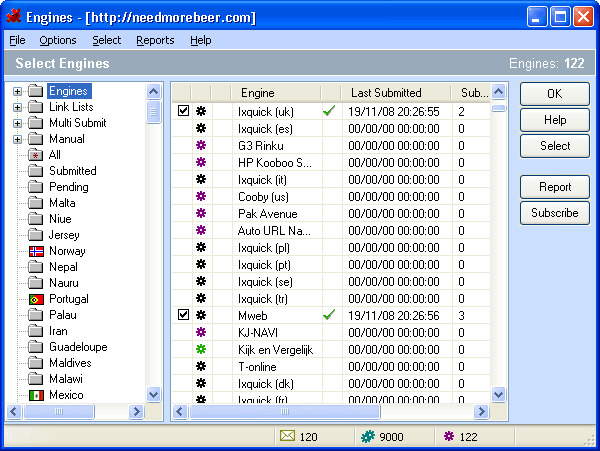The height and width of the screenshot is (451, 600).
Task: Click the purple gear icon beside G3 Rinku
Action: point(200,145)
